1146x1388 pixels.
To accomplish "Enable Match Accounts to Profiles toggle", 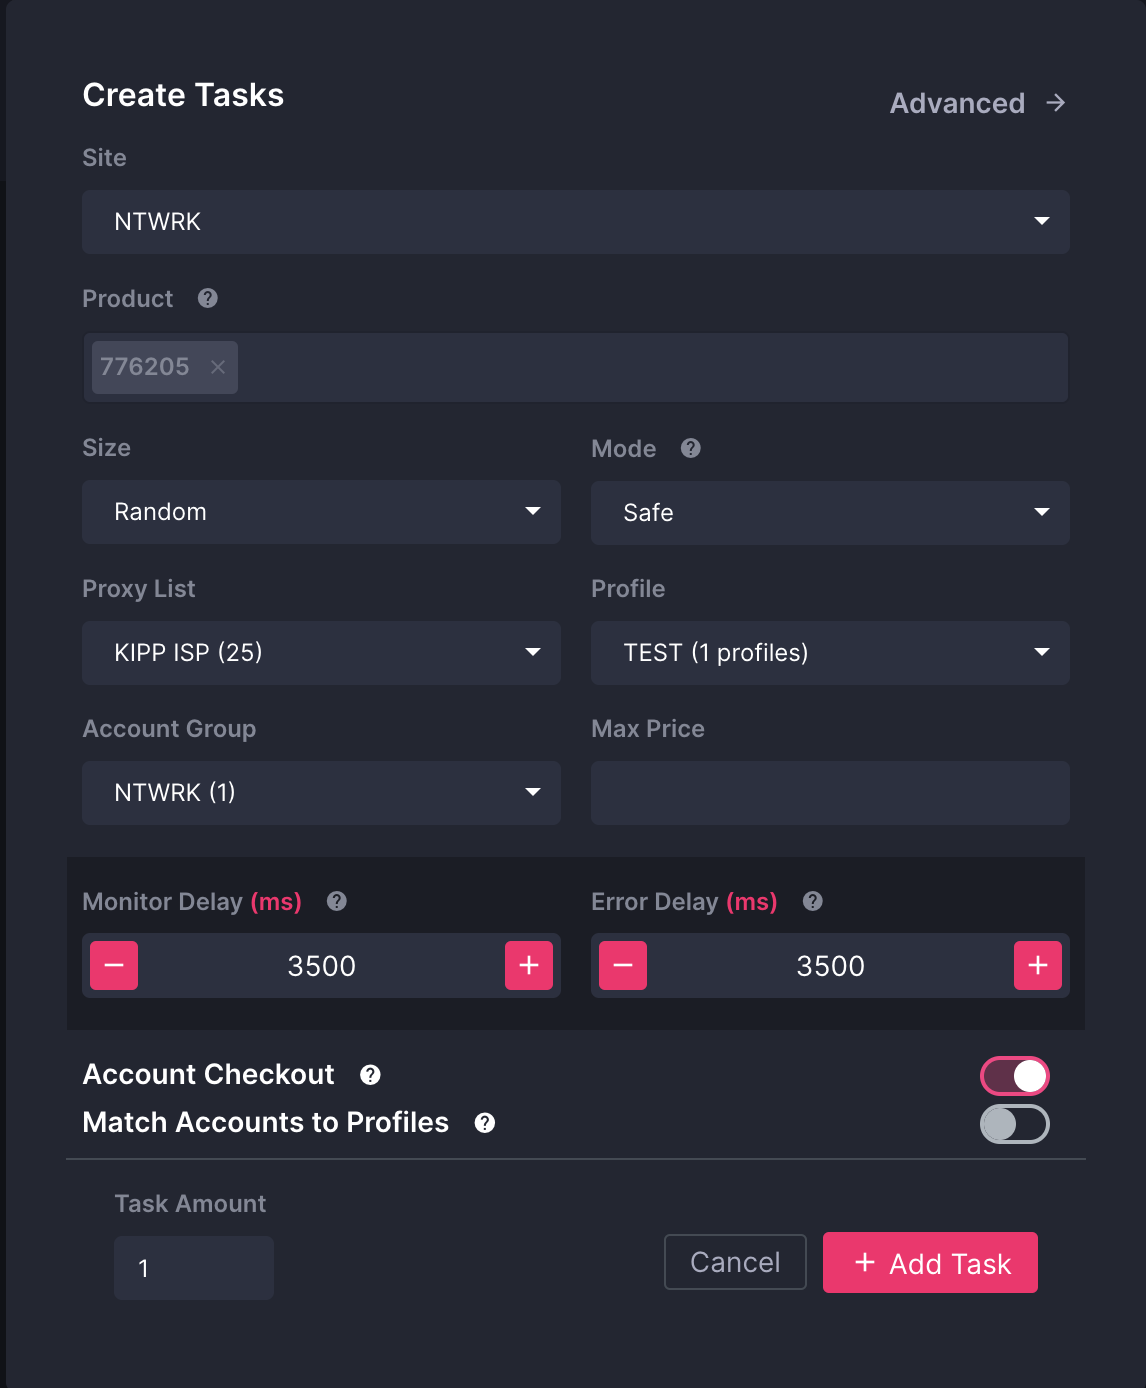I will [x=1014, y=1124].
